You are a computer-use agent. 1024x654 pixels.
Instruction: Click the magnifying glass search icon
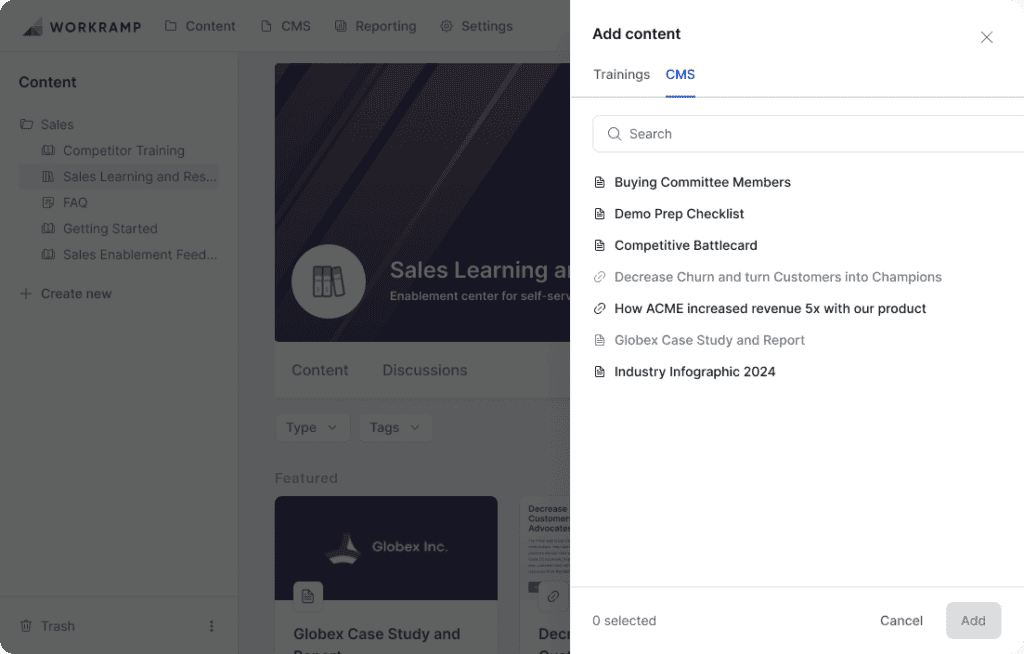click(x=614, y=134)
